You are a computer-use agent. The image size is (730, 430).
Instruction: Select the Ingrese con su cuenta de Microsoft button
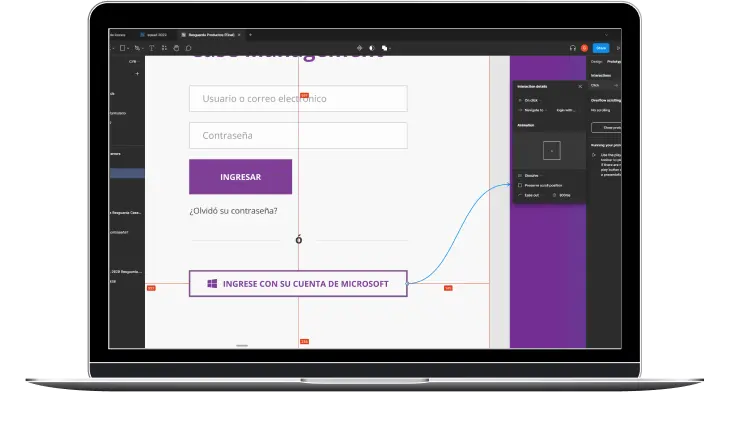point(298,283)
